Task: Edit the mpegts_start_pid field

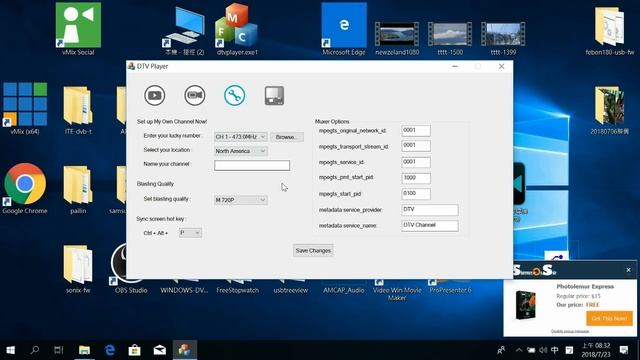Action: (x=416, y=193)
